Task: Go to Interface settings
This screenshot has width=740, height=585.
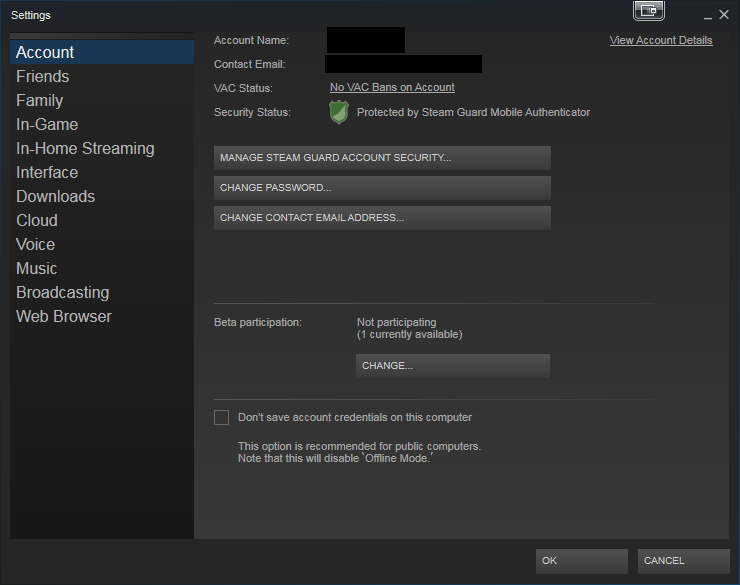Action: pyautogui.click(x=47, y=172)
